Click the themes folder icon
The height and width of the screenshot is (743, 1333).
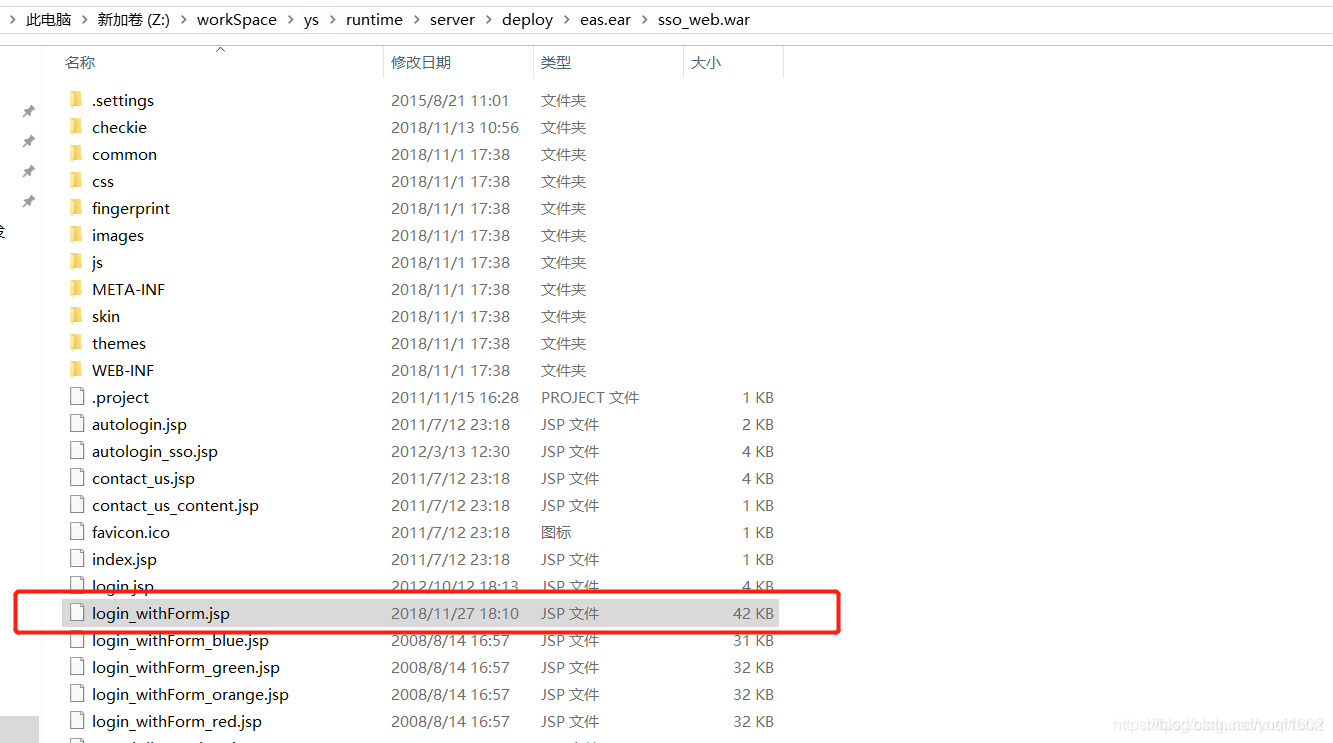point(76,343)
